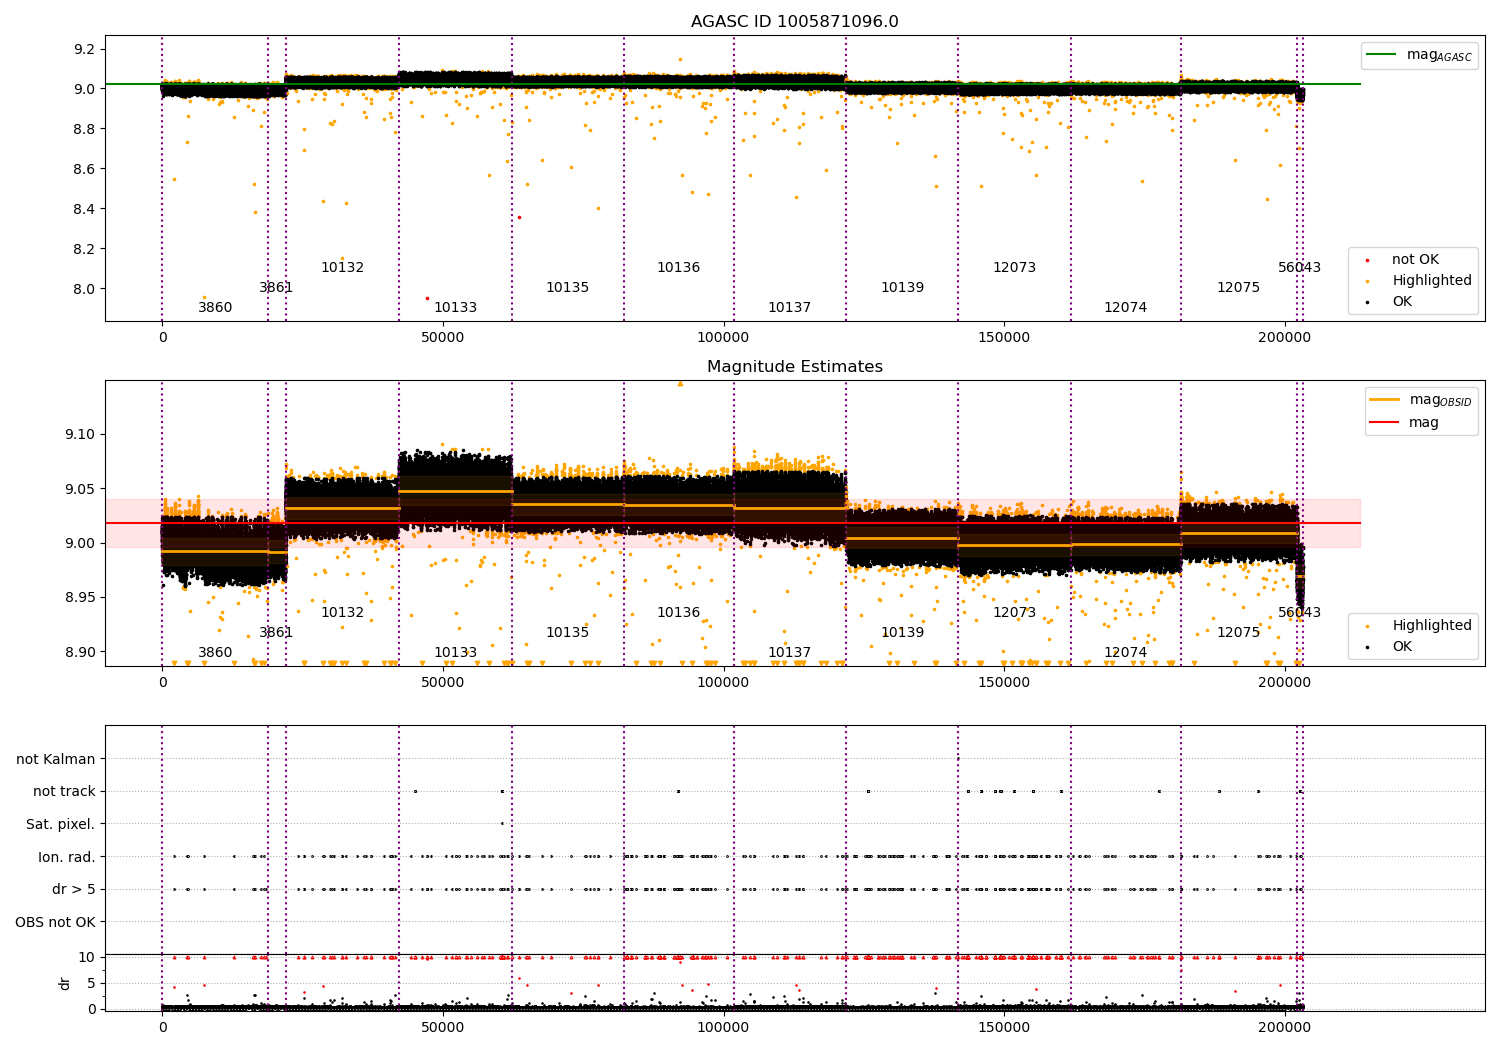Screen dimensions: 1500x1050
Task: Click the 8.95 tick on middle plot
Action: tap(80, 598)
